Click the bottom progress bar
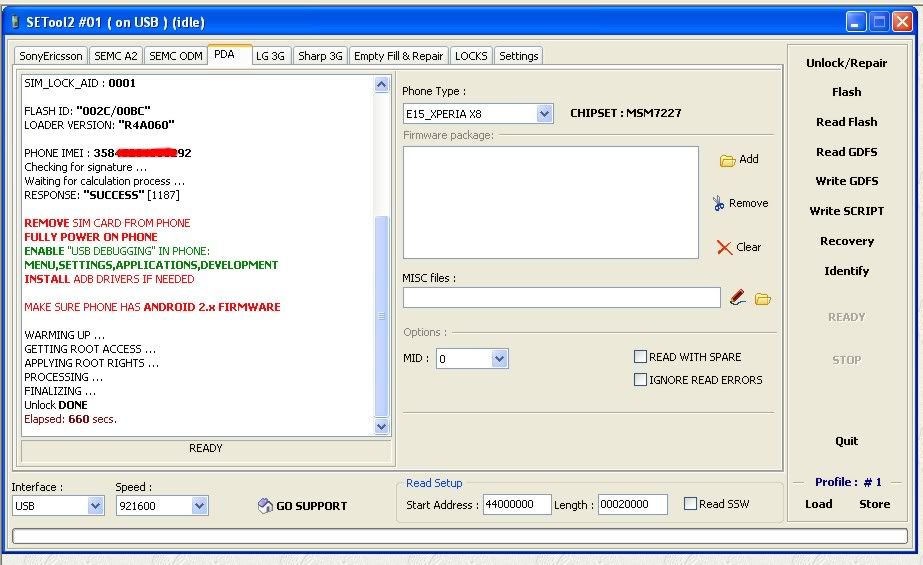This screenshot has width=923, height=565. tap(460, 536)
